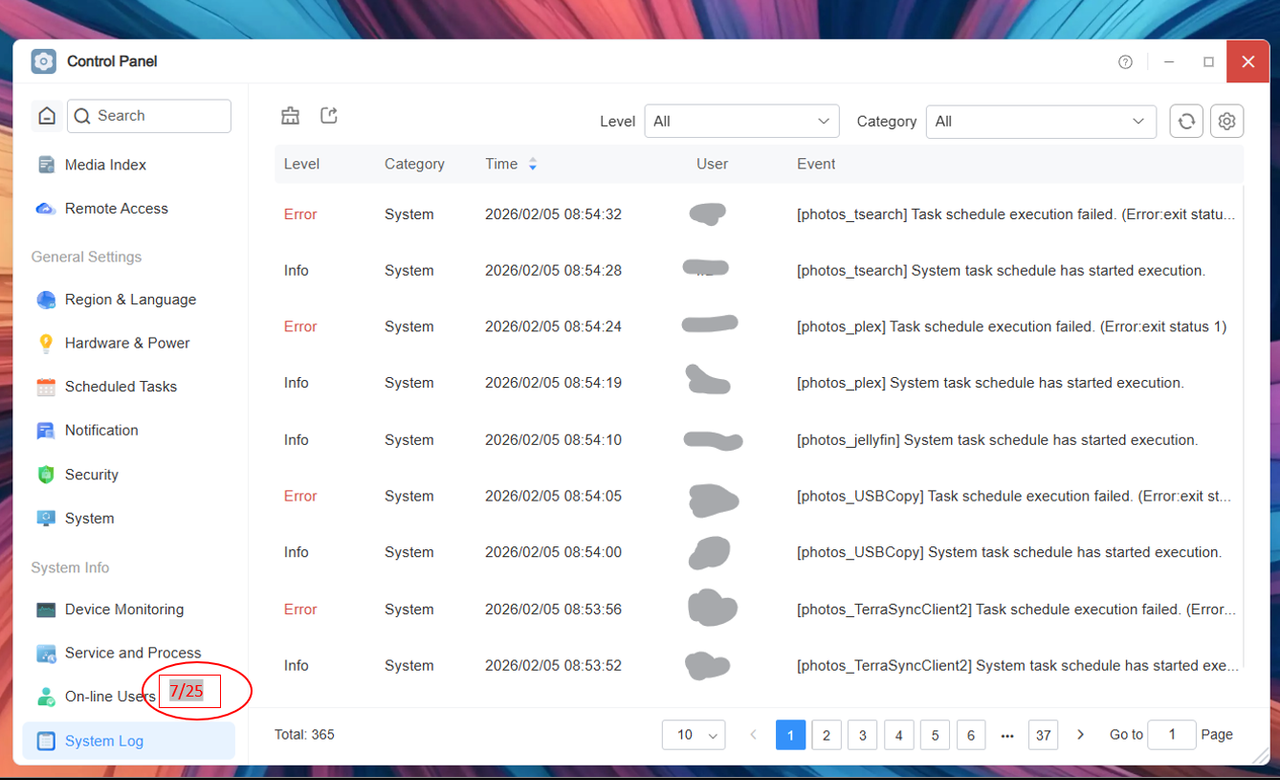Image resolution: width=1280 pixels, height=780 pixels.
Task: Go to page 3 of the log
Action: point(862,735)
